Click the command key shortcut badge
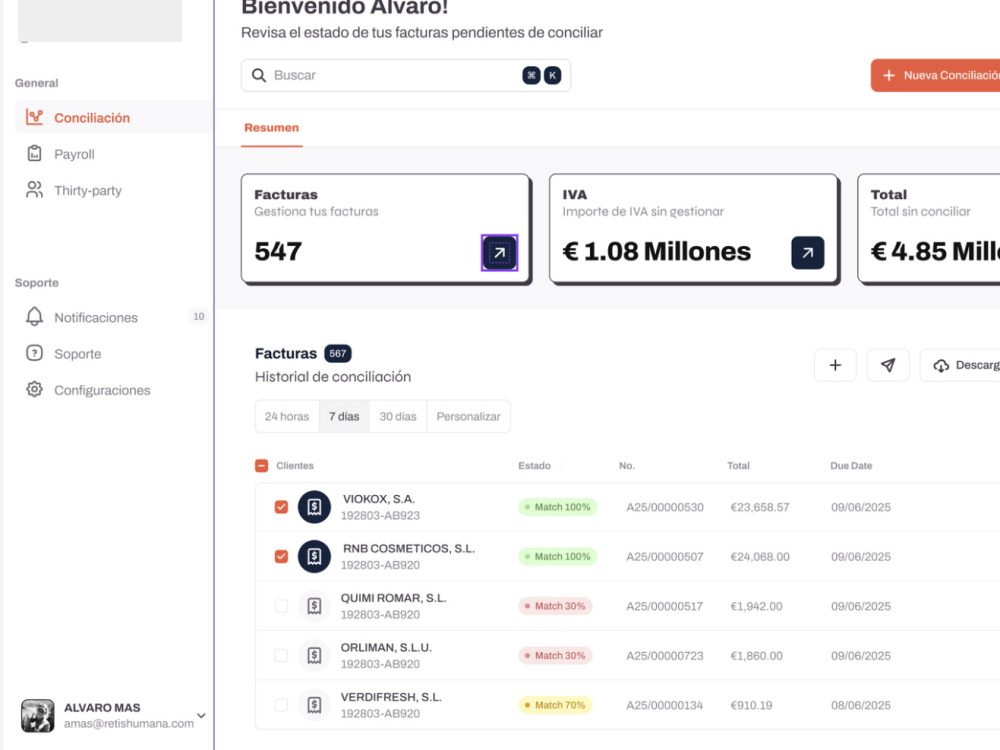This screenshot has width=1000, height=750. click(x=531, y=75)
